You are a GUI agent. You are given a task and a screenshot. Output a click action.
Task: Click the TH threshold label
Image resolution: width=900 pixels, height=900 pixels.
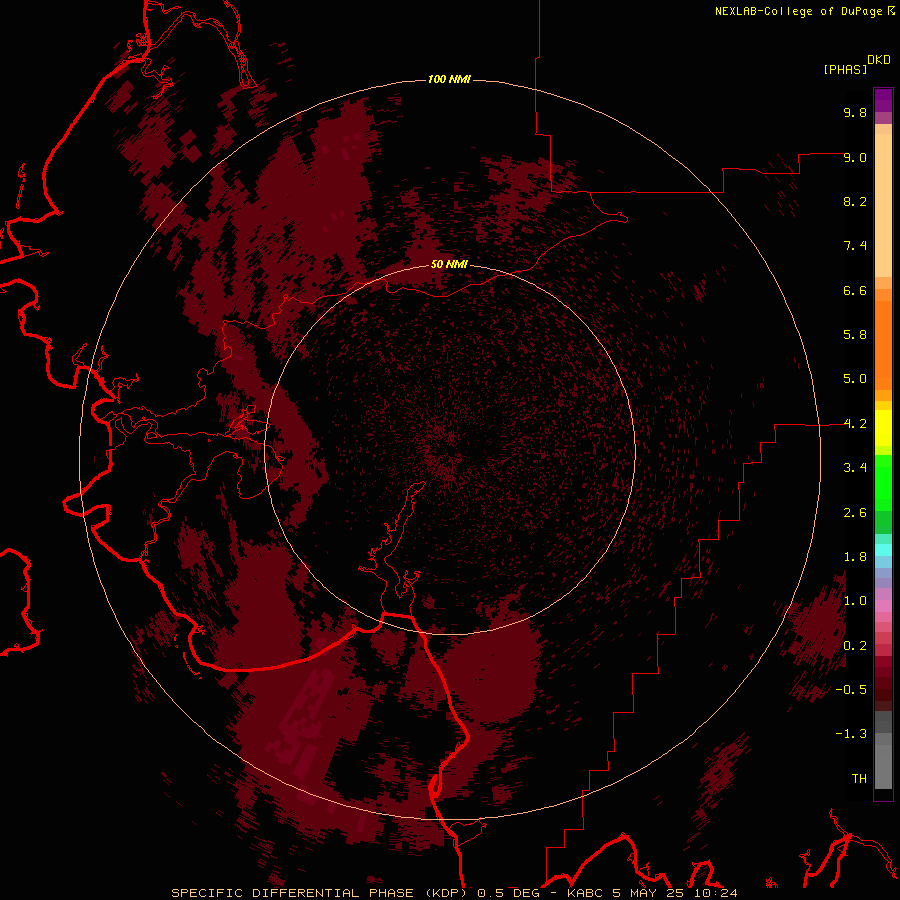859,779
